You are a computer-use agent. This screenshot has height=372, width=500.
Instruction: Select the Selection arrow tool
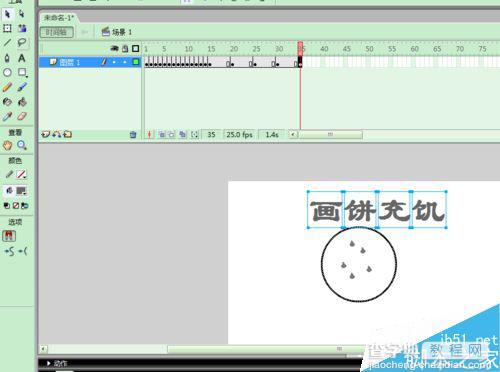(x=8, y=14)
